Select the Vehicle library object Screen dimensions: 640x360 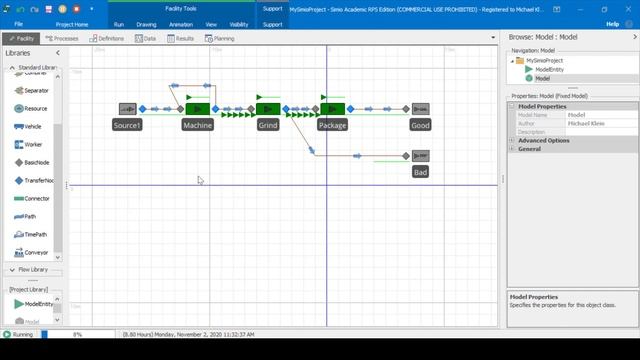tap(27, 127)
